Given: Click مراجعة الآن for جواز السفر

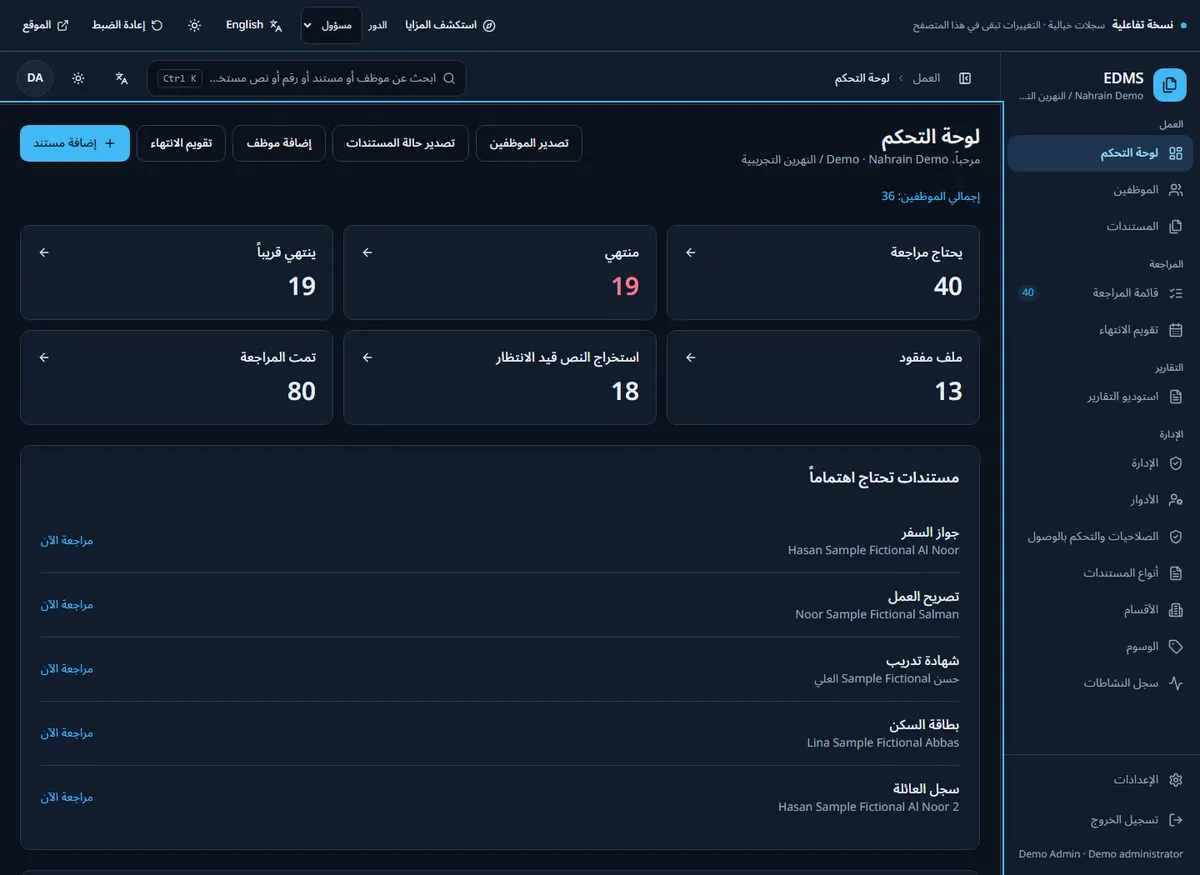Looking at the screenshot, I should pyautogui.click(x=67, y=540).
